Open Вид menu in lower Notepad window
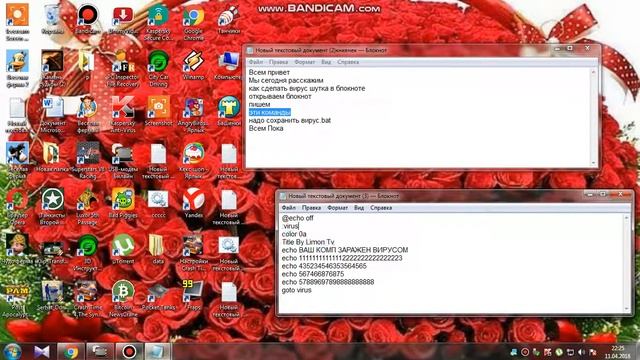The width and height of the screenshot is (640, 360). (x=359, y=208)
